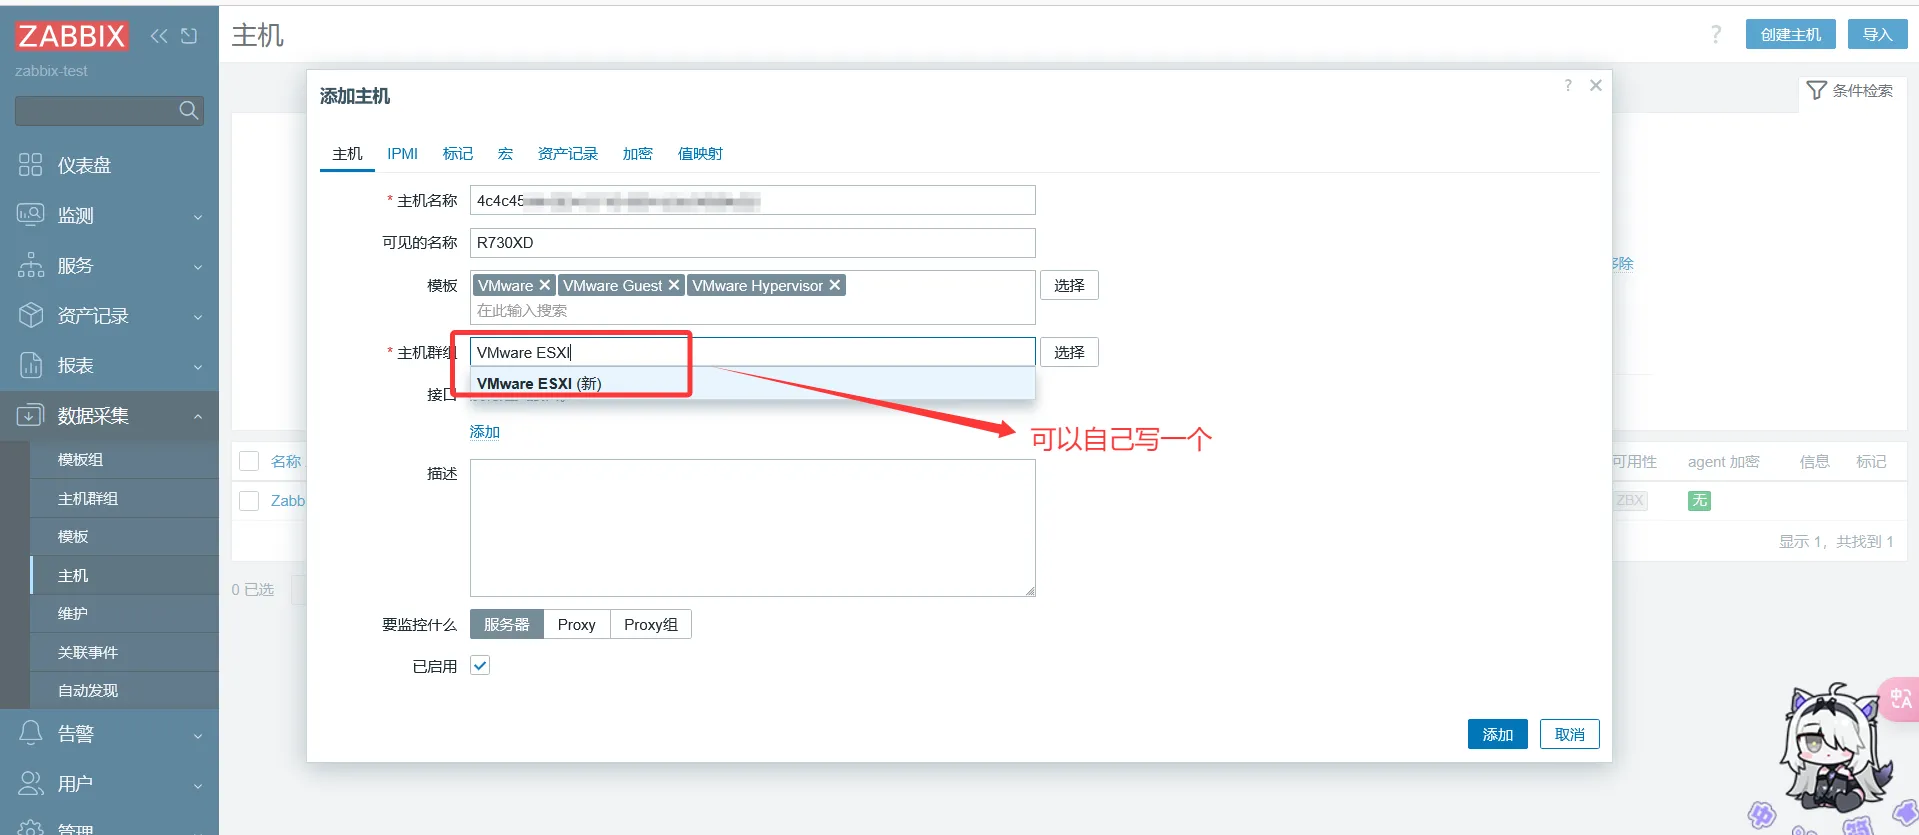
Task: Click the ZABBIX logo
Action: (x=71, y=36)
